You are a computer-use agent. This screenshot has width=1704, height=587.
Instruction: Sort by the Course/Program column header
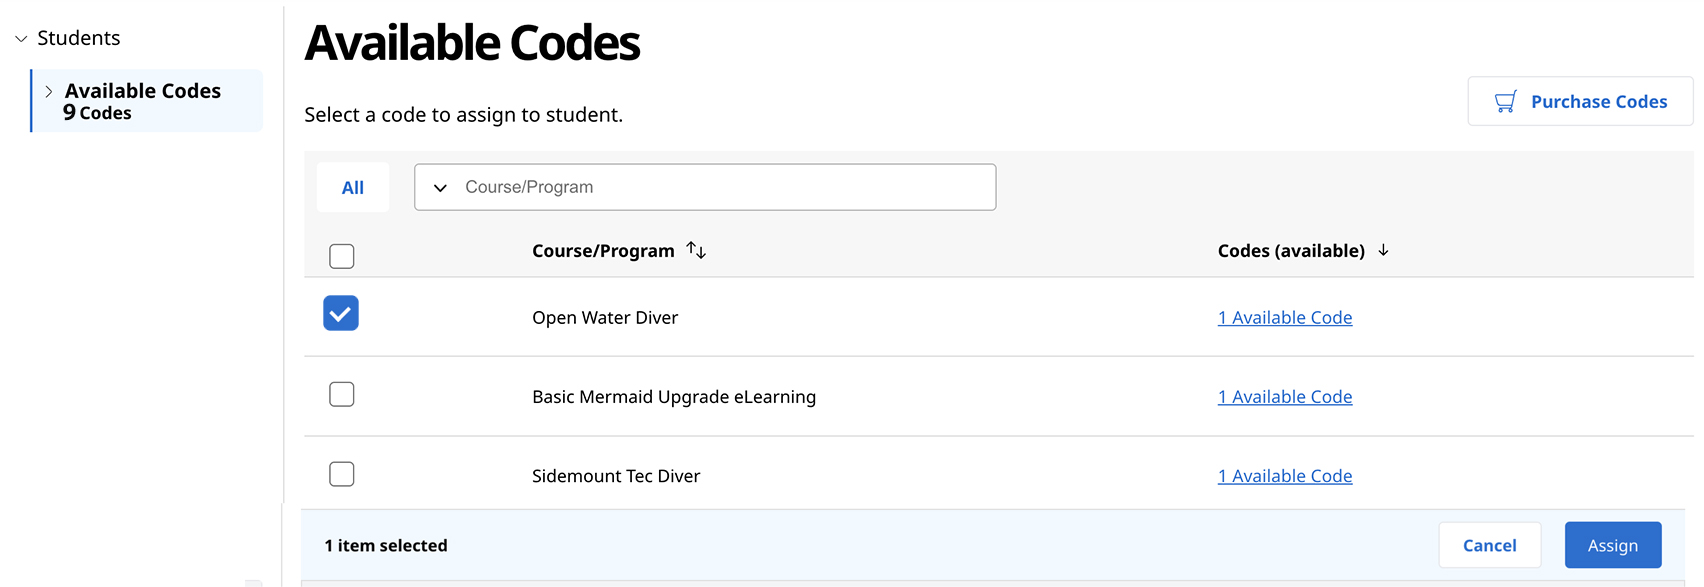[603, 251]
